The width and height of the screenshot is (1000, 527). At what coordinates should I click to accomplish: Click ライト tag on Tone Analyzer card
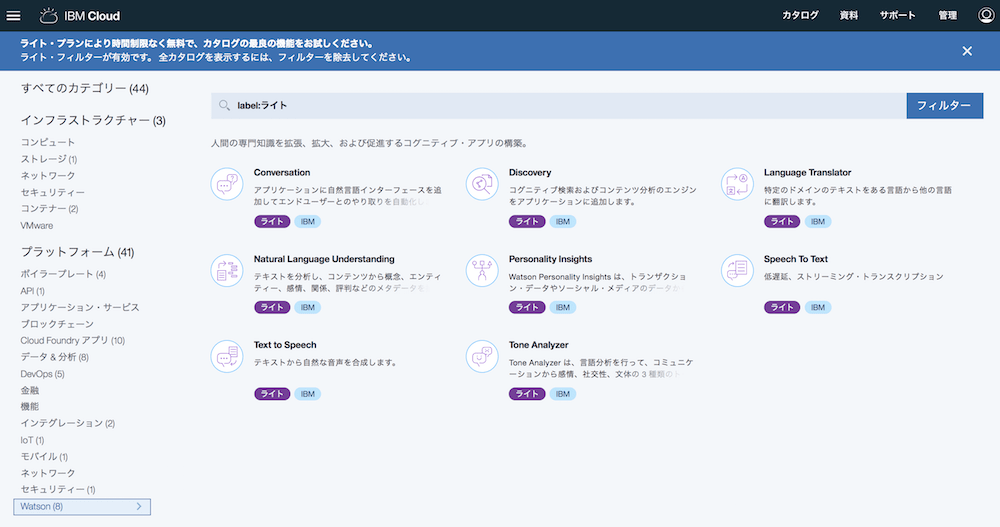coord(527,394)
